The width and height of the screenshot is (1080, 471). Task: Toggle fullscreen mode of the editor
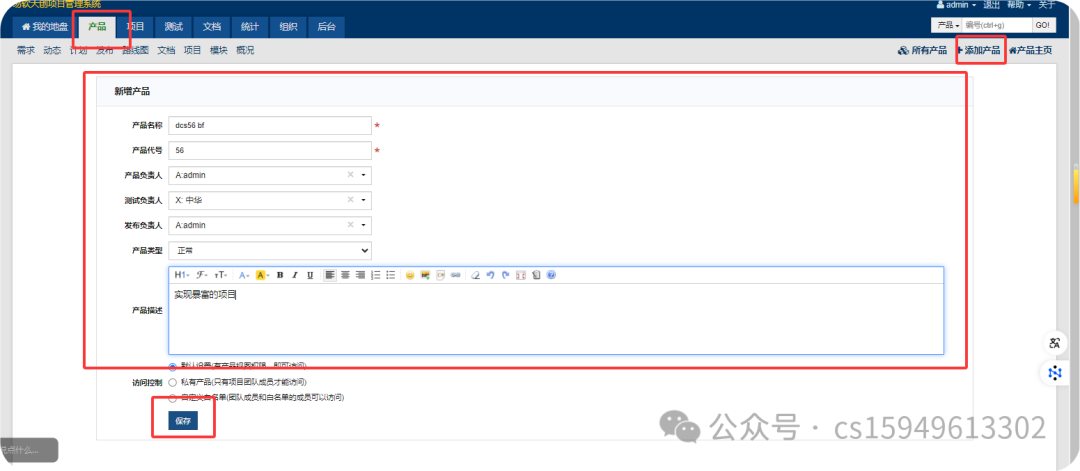click(521, 275)
